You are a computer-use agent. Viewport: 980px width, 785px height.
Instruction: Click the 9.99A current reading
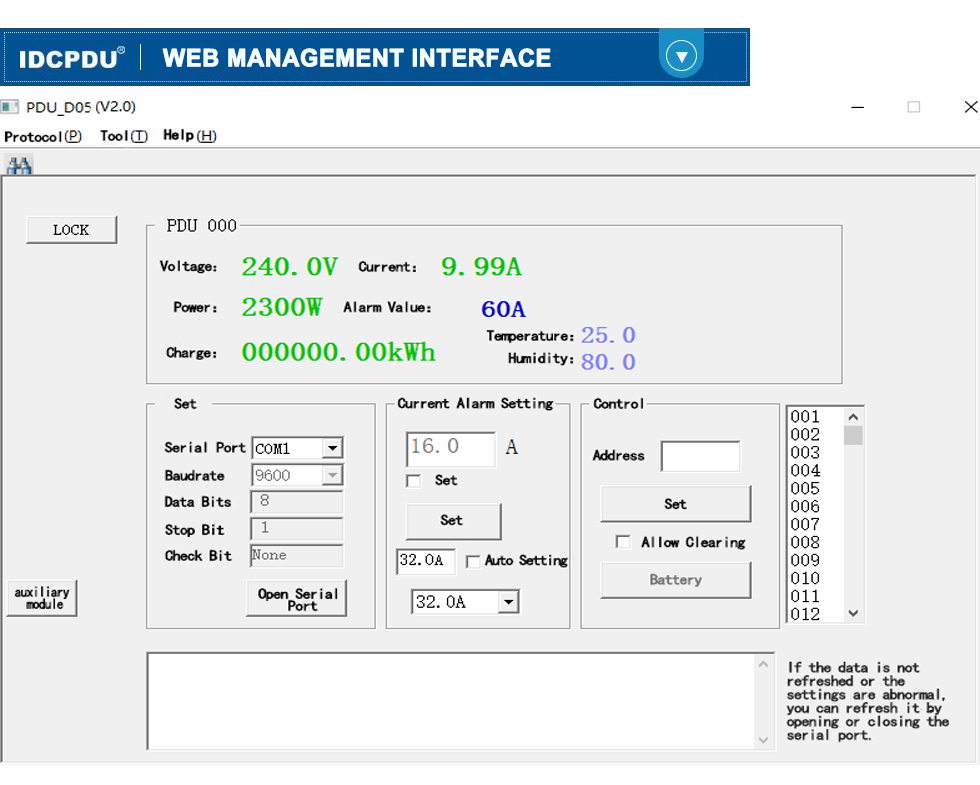pos(481,267)
